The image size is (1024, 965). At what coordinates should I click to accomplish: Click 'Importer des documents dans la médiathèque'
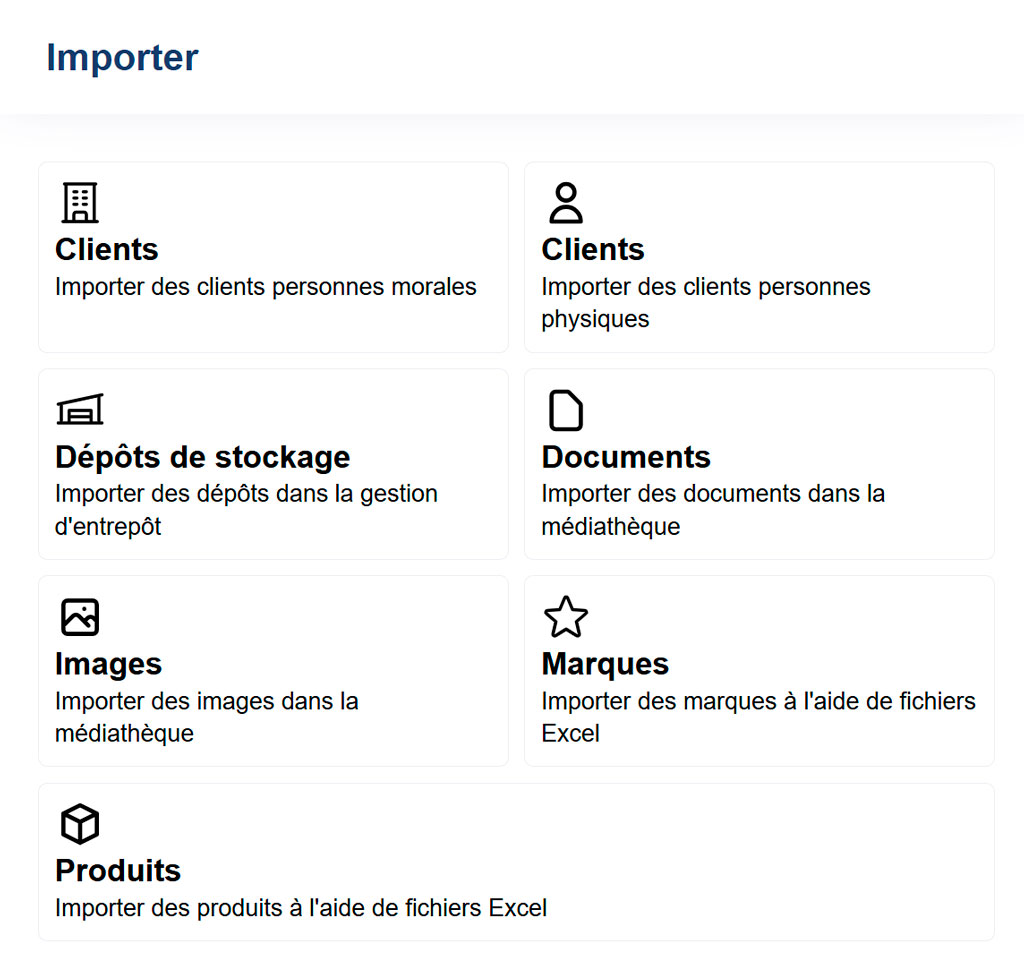(x=713, y=510)
